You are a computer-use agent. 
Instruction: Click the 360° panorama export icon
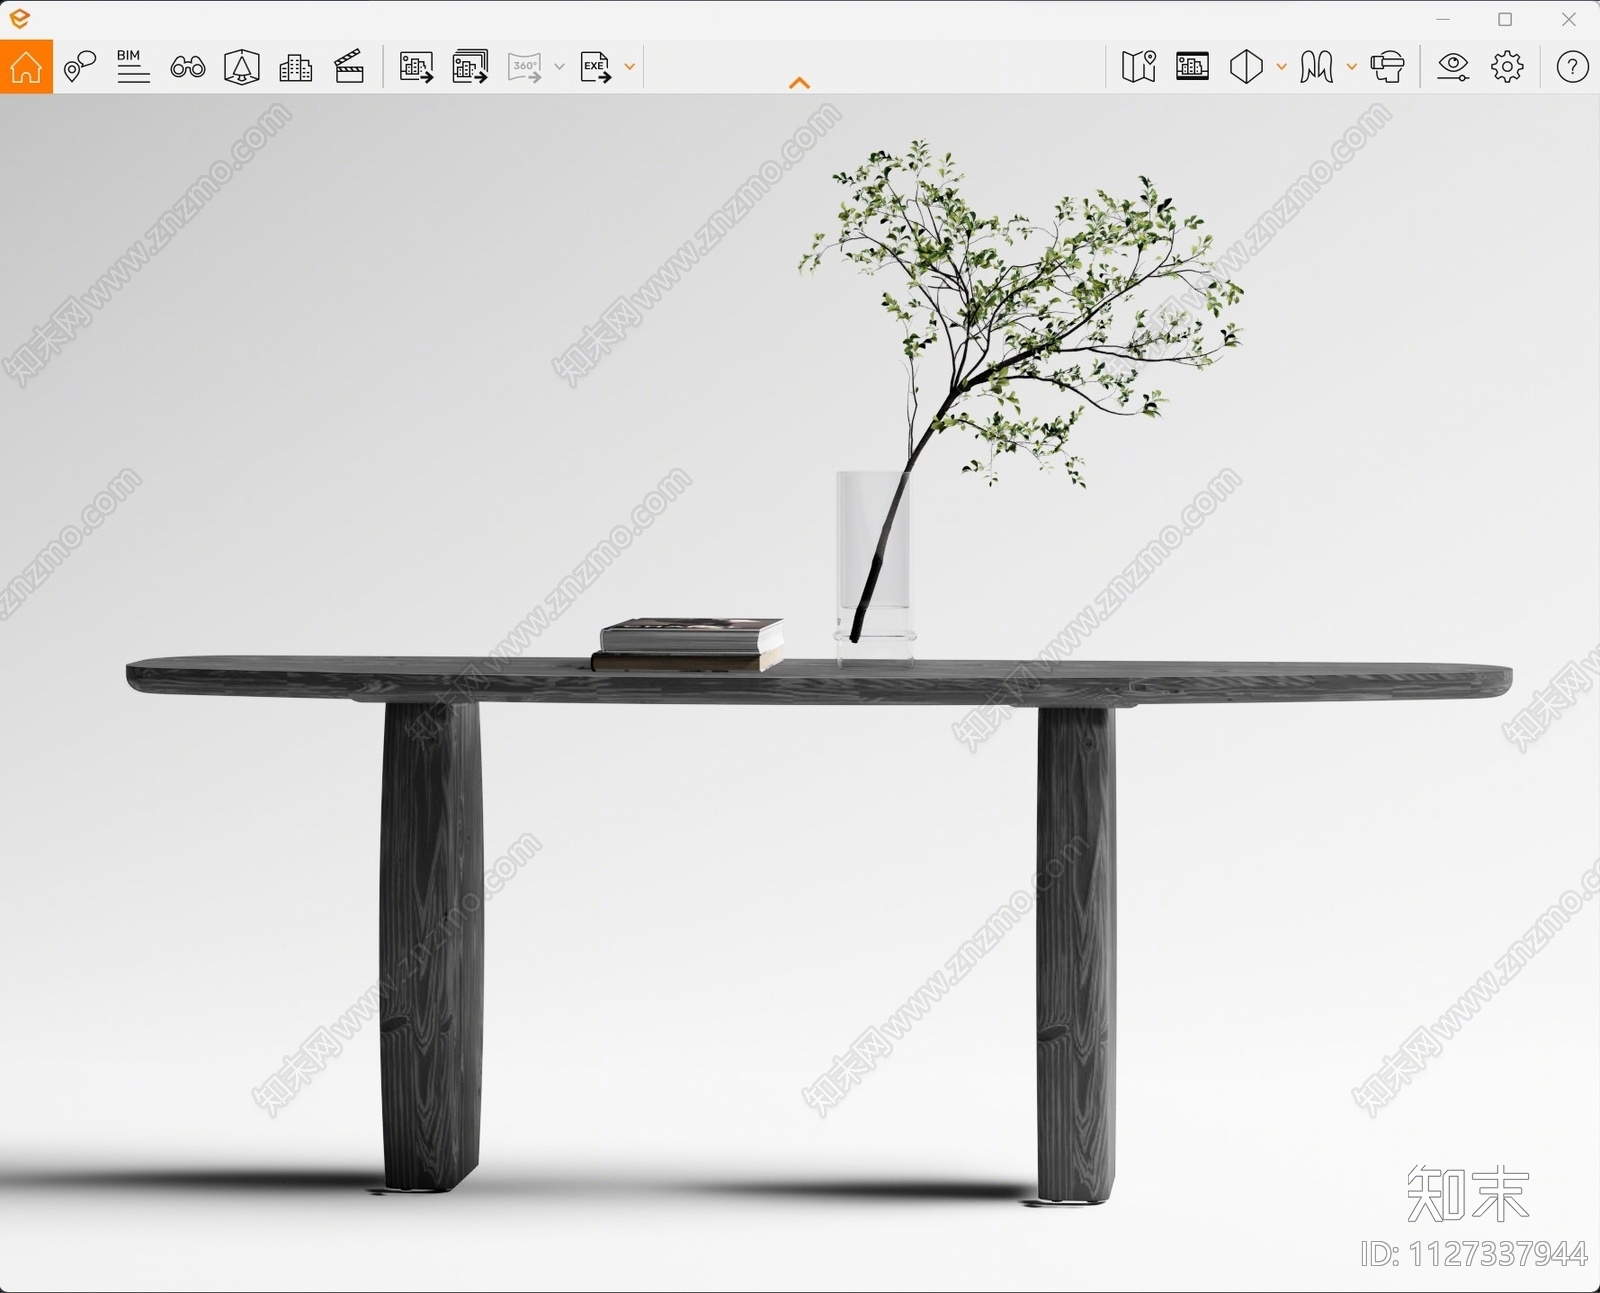point(525,67)
